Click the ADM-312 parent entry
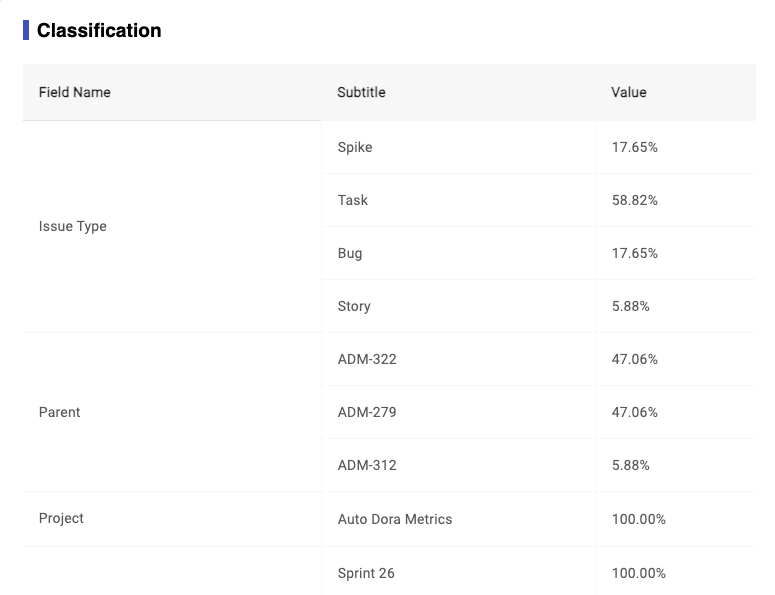The height and width of the screenshot is (595, 775). pyautogui.click(x=367, y=465)
